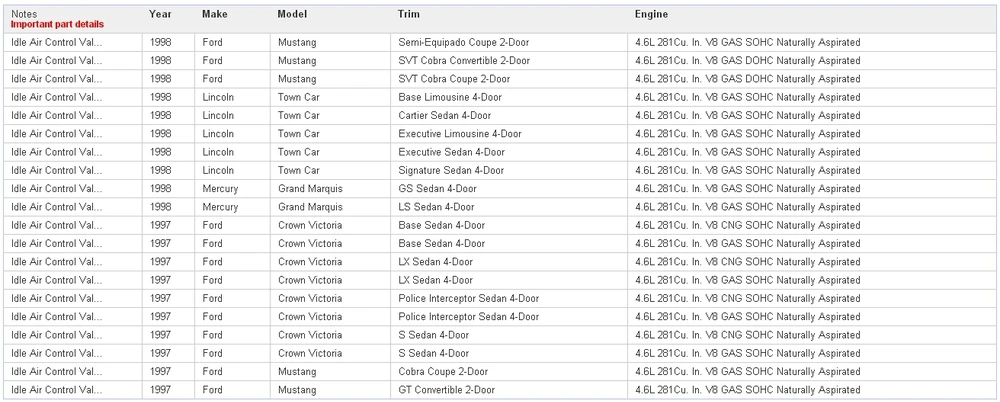Click the Base Limousine 4-Door row

[x=500, y=98]
